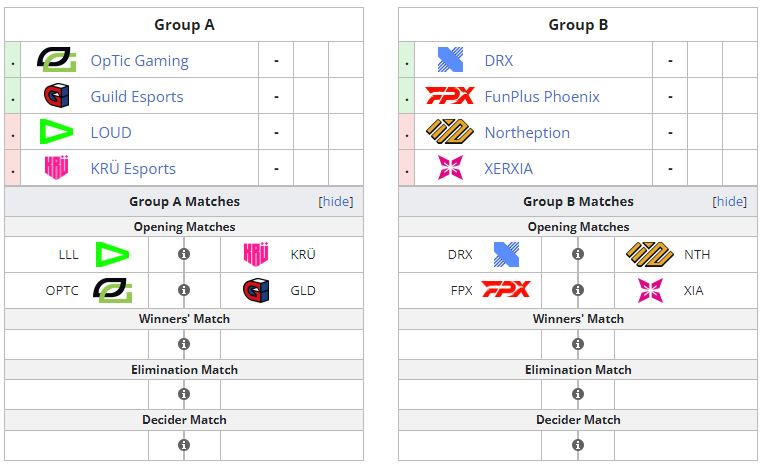
Task: Hide the Group A Matches section
Action: click(x=336, y=201)
